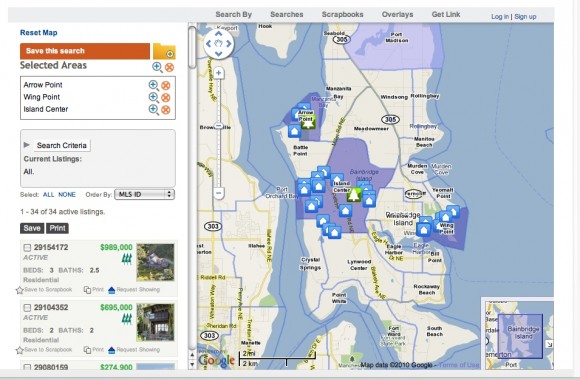Open the Searches menu

[287, 14]
